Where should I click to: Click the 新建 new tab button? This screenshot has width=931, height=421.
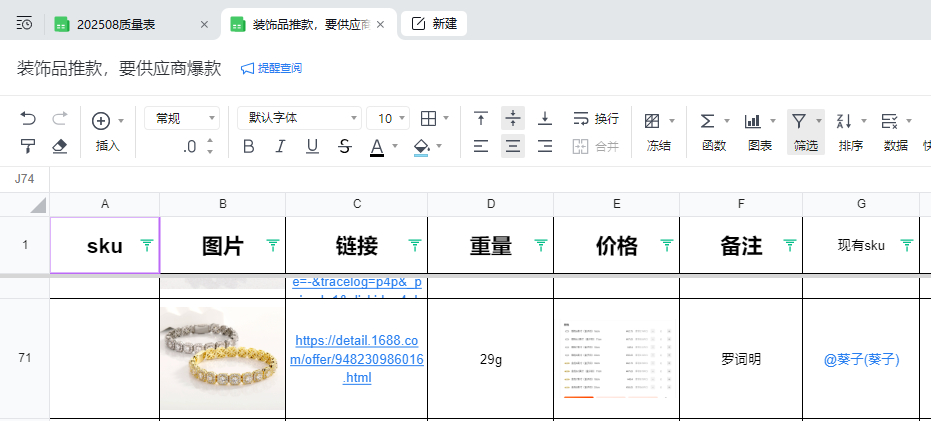point(434,24)
